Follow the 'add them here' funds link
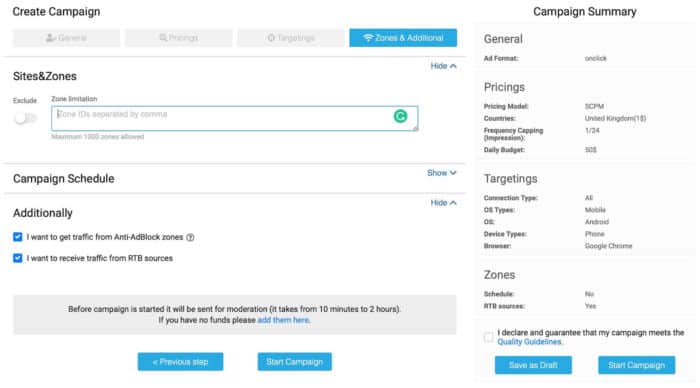700x388 pixels. 283,320
